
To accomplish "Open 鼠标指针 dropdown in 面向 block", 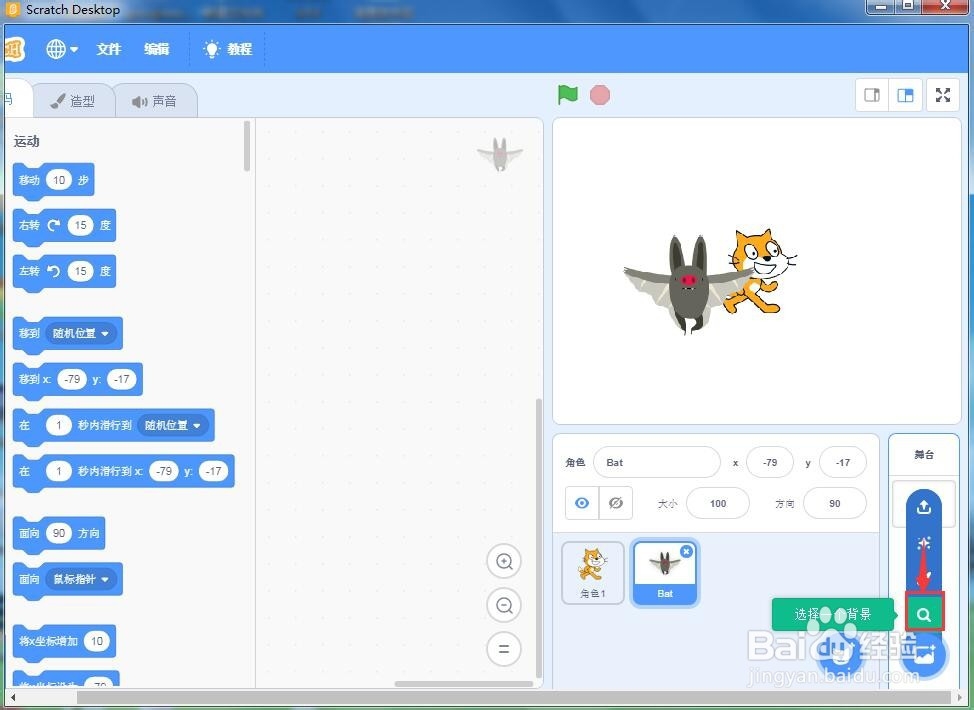I will tap(80, 580).
